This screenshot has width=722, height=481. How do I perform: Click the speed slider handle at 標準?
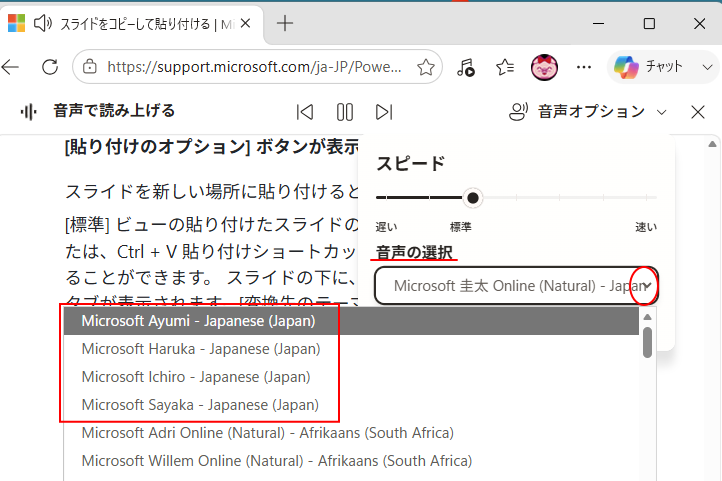click(x=472, y=198)
